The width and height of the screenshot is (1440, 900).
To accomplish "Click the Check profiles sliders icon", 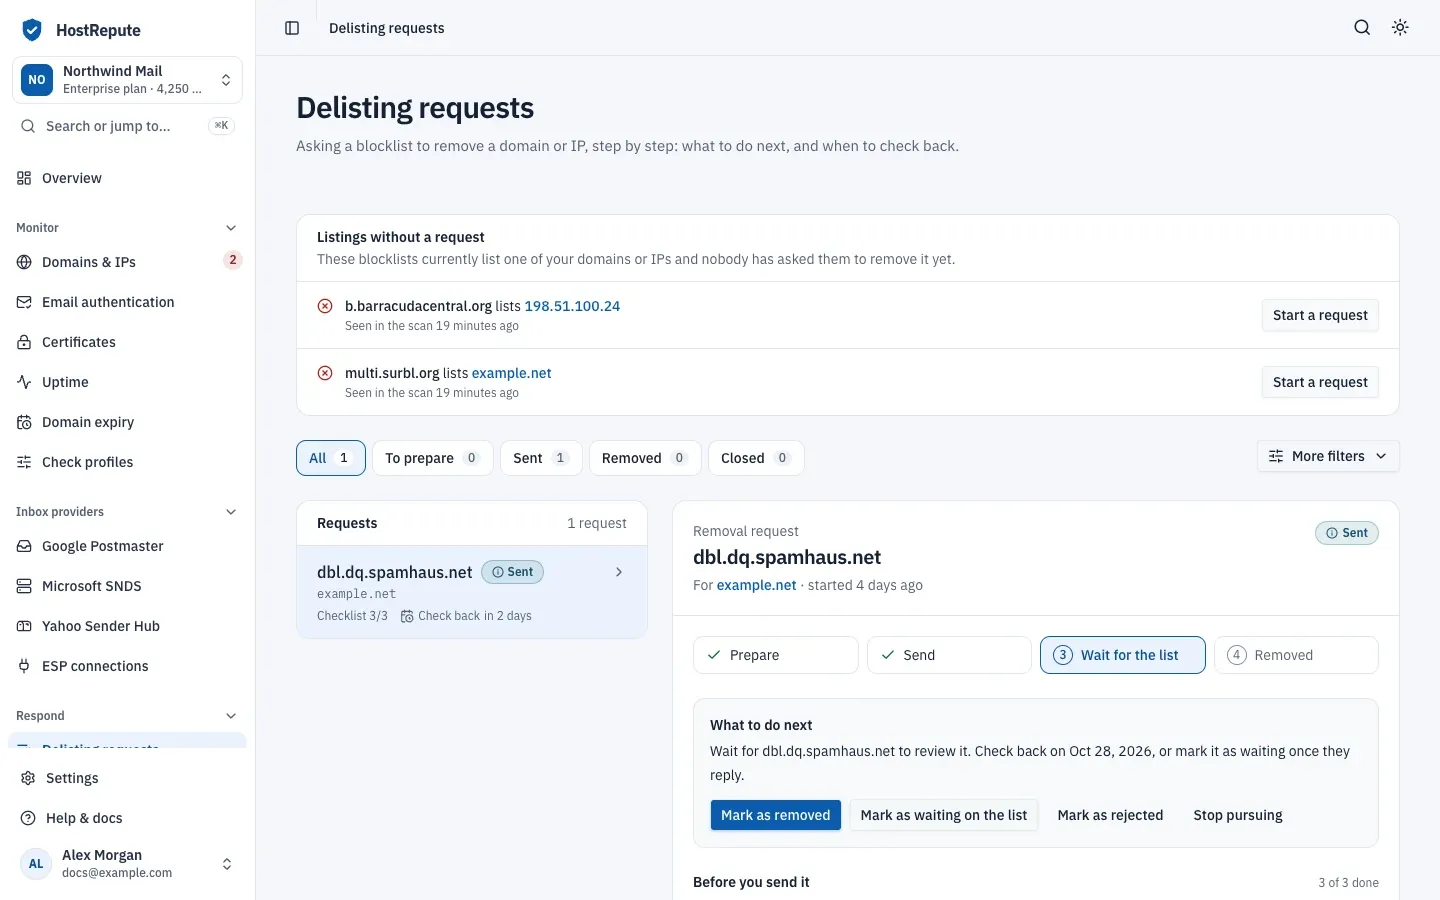I will (x=25, y=462).
